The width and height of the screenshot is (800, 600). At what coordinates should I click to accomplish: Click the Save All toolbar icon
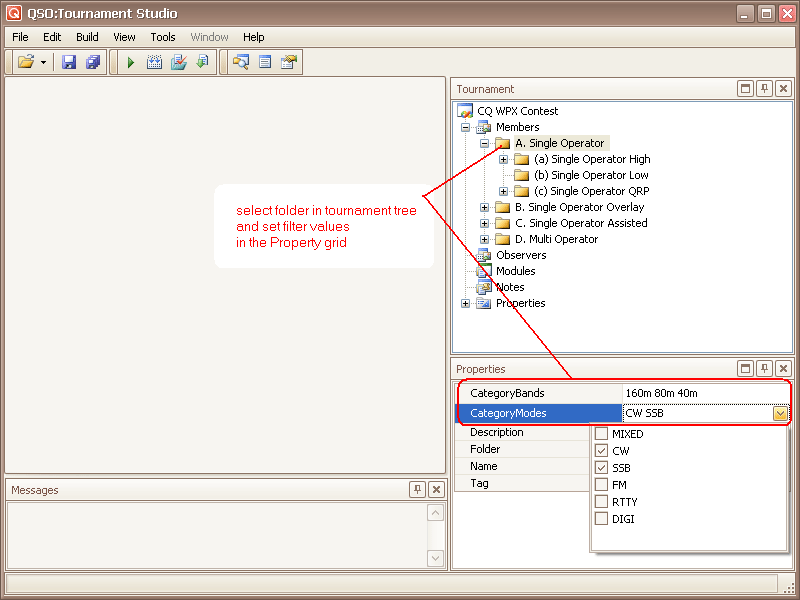(x=93, y=63)
